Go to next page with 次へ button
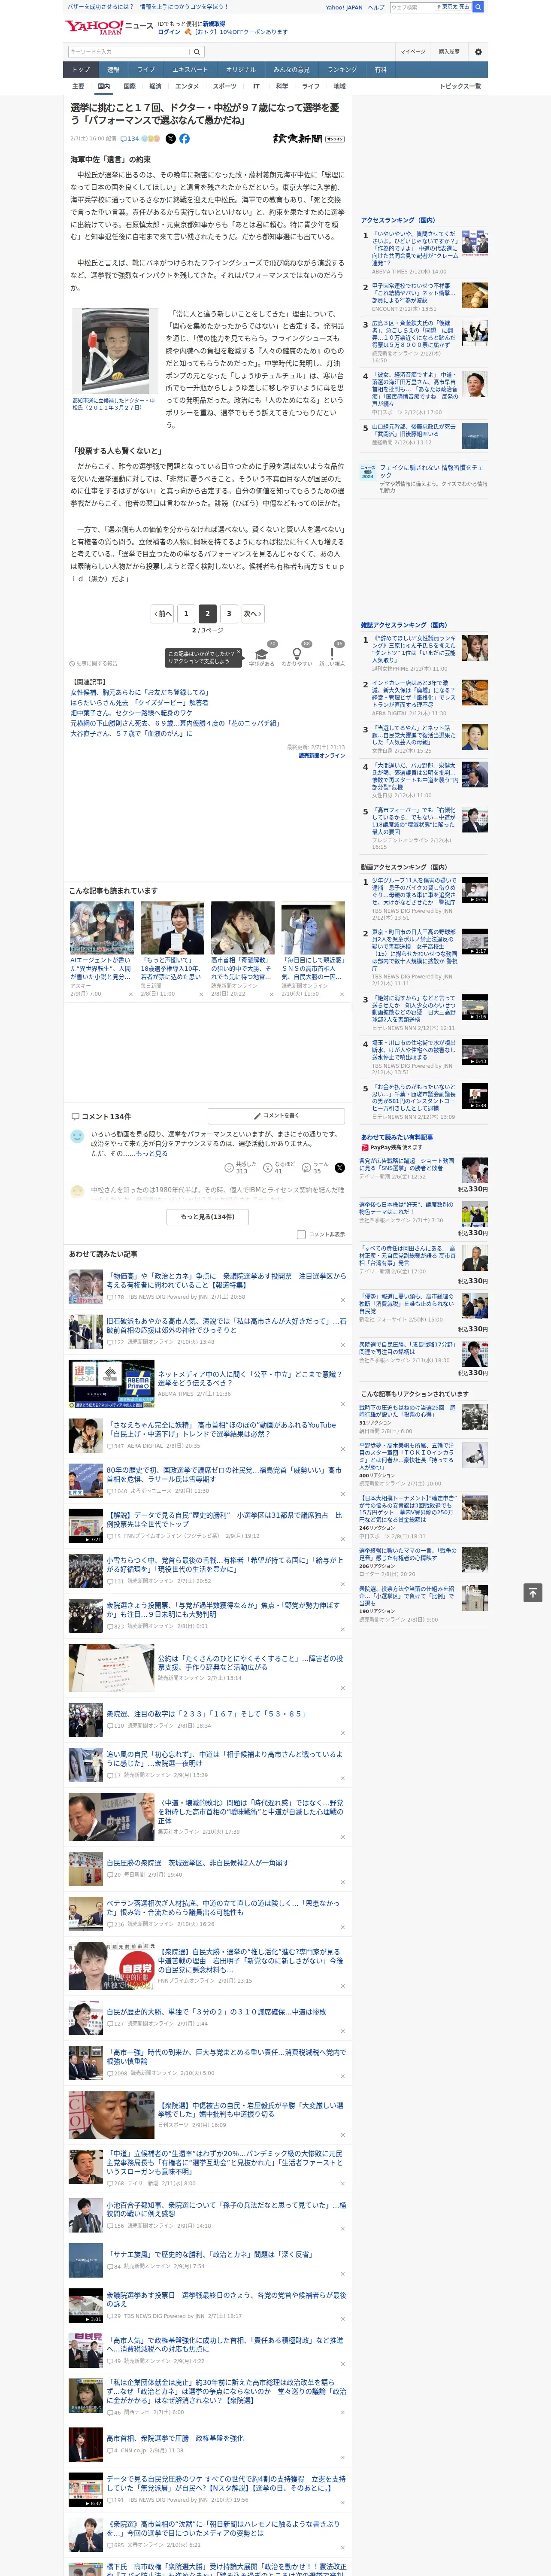The image size is (551, 2576). coord(253,613)
